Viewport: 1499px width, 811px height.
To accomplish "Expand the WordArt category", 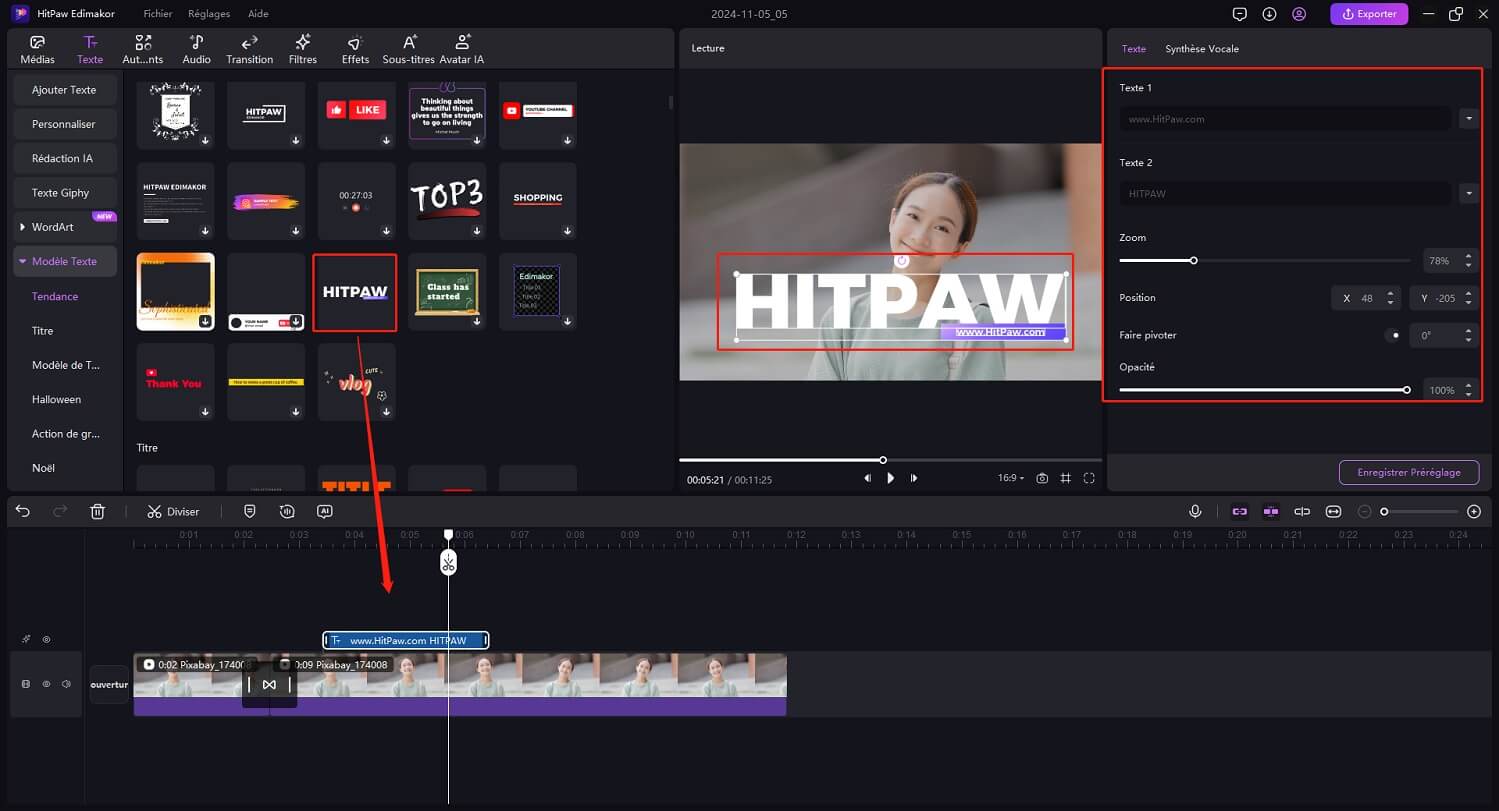I will click(23, 227).
